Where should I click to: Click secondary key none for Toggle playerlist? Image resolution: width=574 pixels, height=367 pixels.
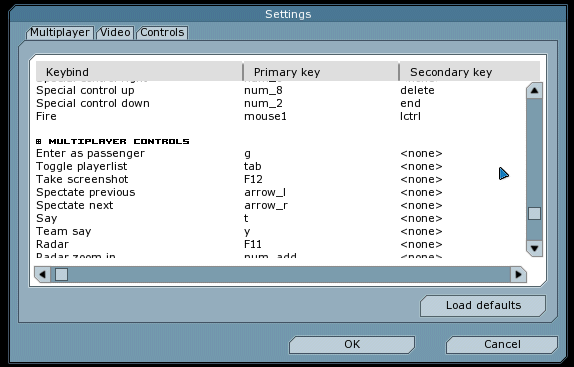click(x=421, y=166)
